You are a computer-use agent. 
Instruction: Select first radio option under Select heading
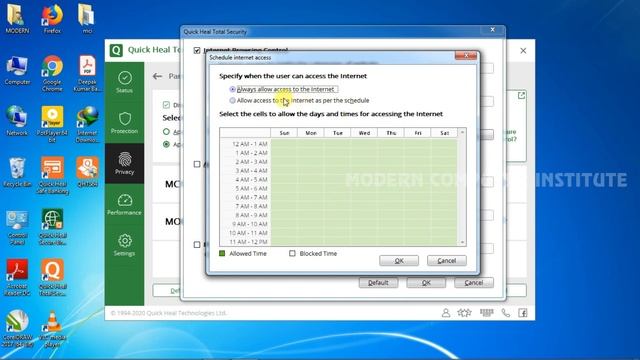166,132
